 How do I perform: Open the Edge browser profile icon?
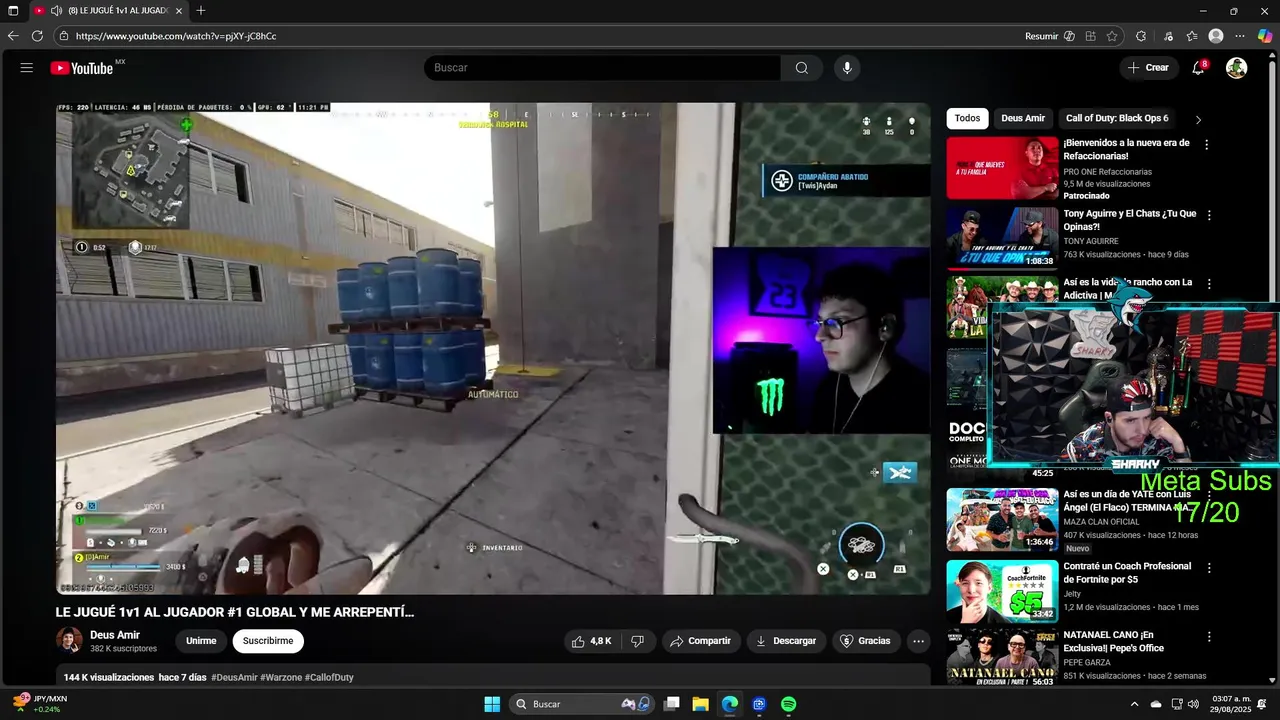click(x=1216, y=36)
